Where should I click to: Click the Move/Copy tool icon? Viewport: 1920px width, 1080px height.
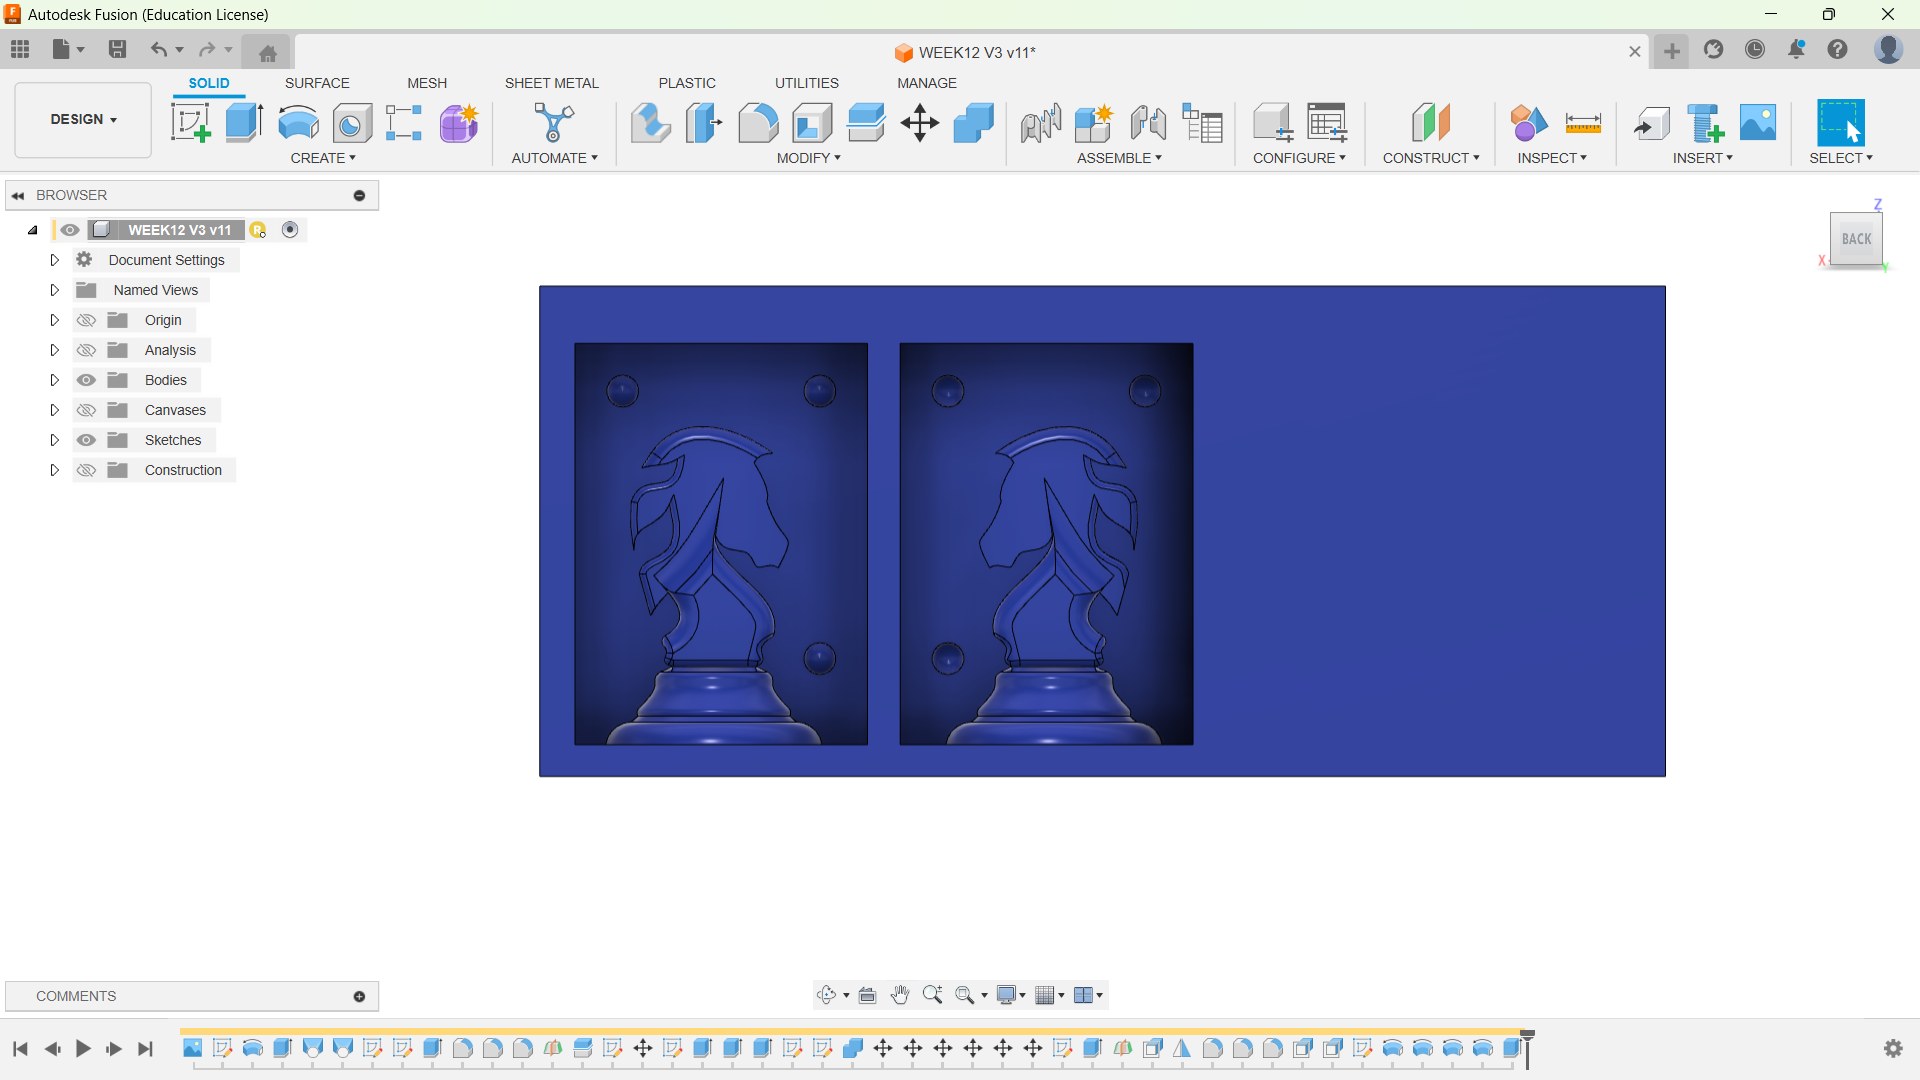919,123
